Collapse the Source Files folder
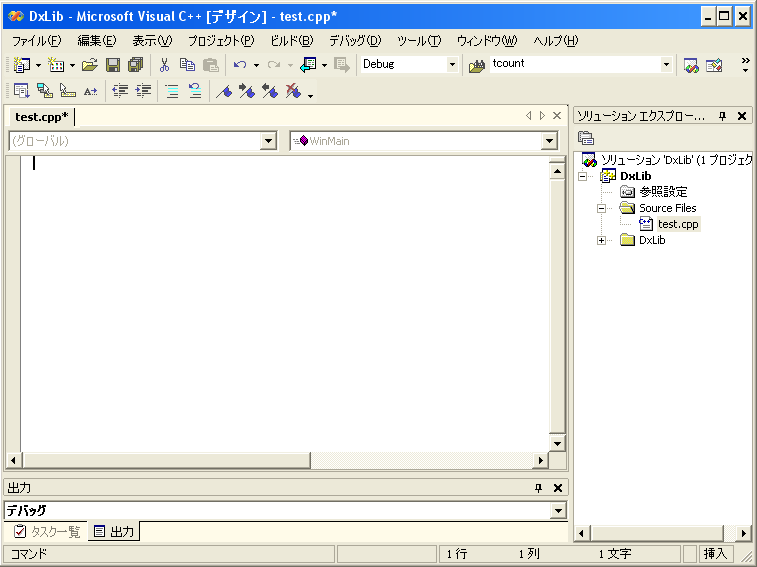Screen dimensions: 757x567 [x=602, y=209]
